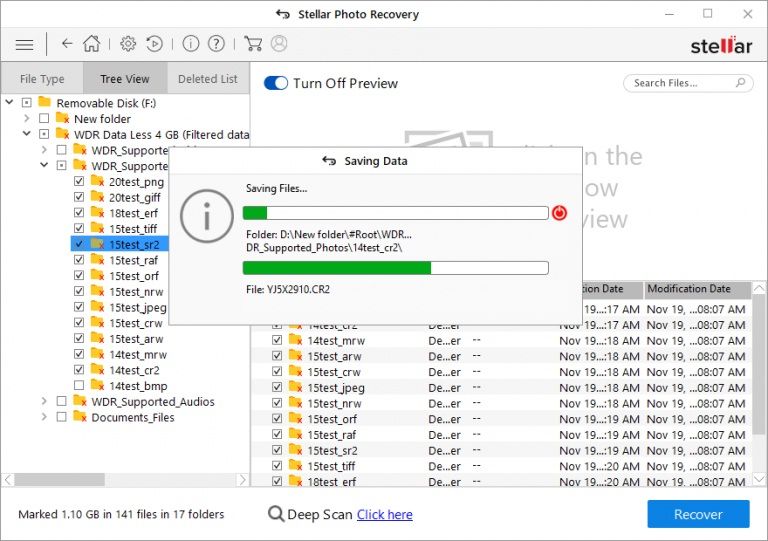Select 15test_jpeg in the tree

click(138, 307)
